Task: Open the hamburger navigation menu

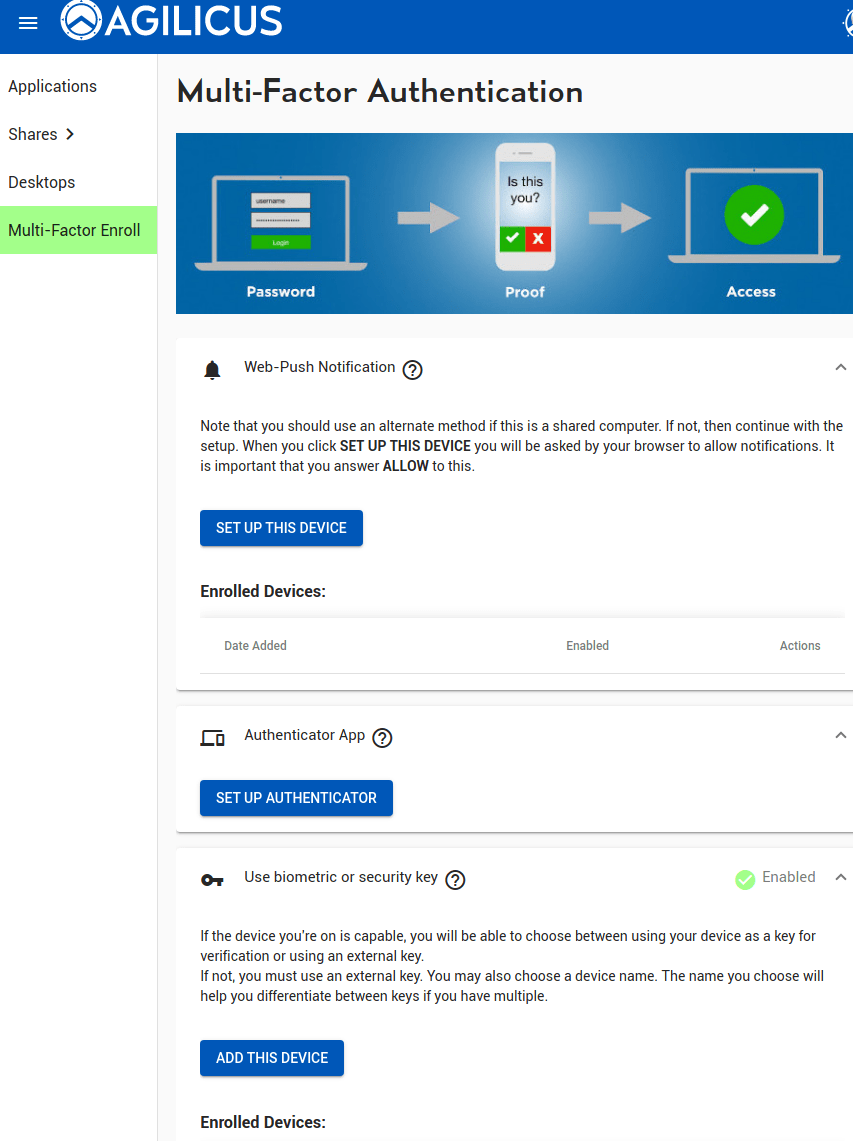Action: [28, 23]
